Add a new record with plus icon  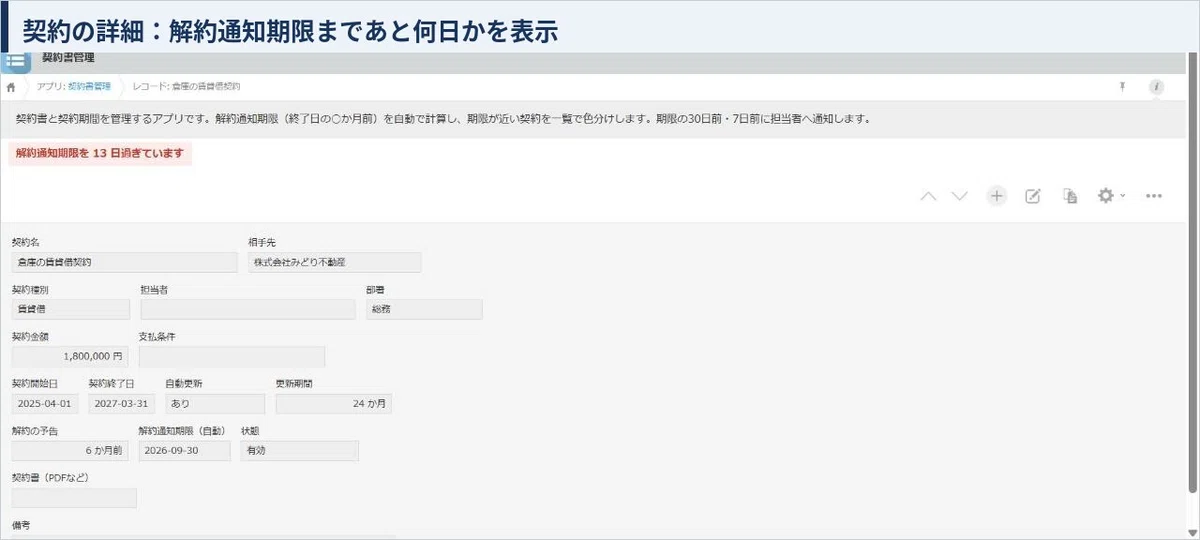[996, 196]
